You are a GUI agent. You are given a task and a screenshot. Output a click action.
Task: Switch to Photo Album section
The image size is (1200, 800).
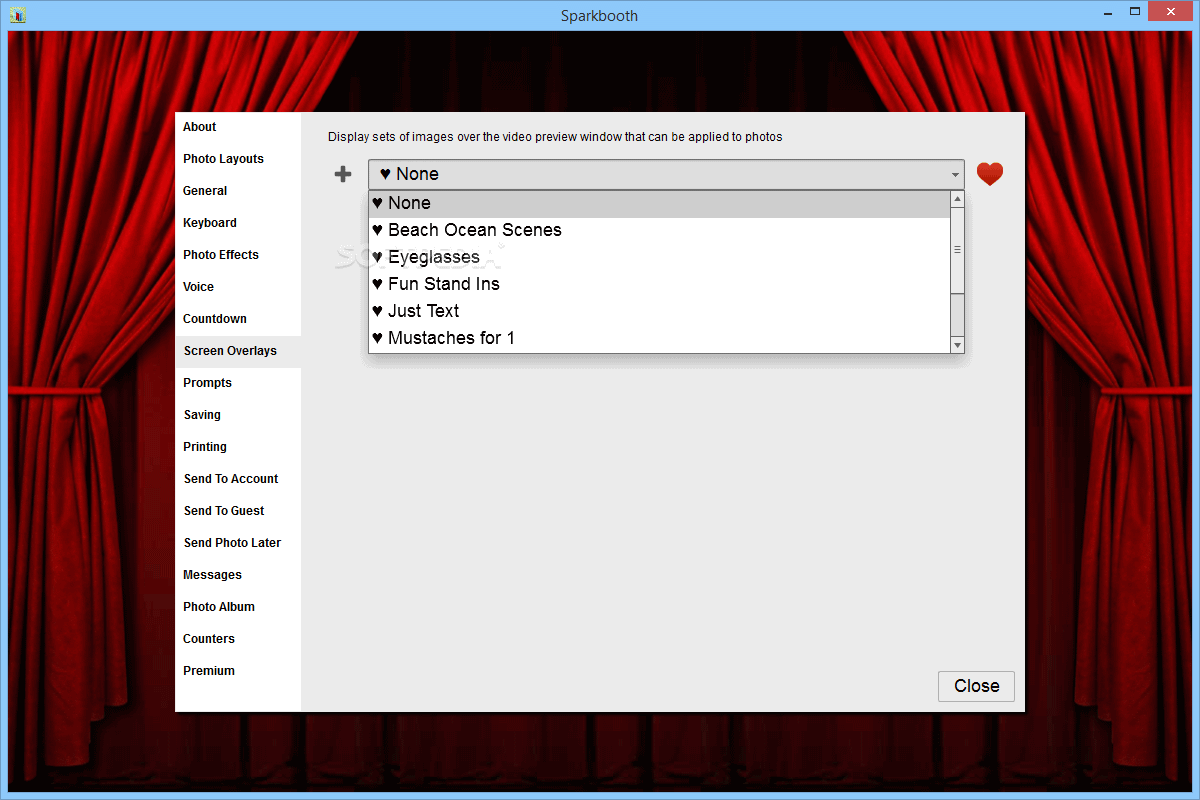coord(238,607)
